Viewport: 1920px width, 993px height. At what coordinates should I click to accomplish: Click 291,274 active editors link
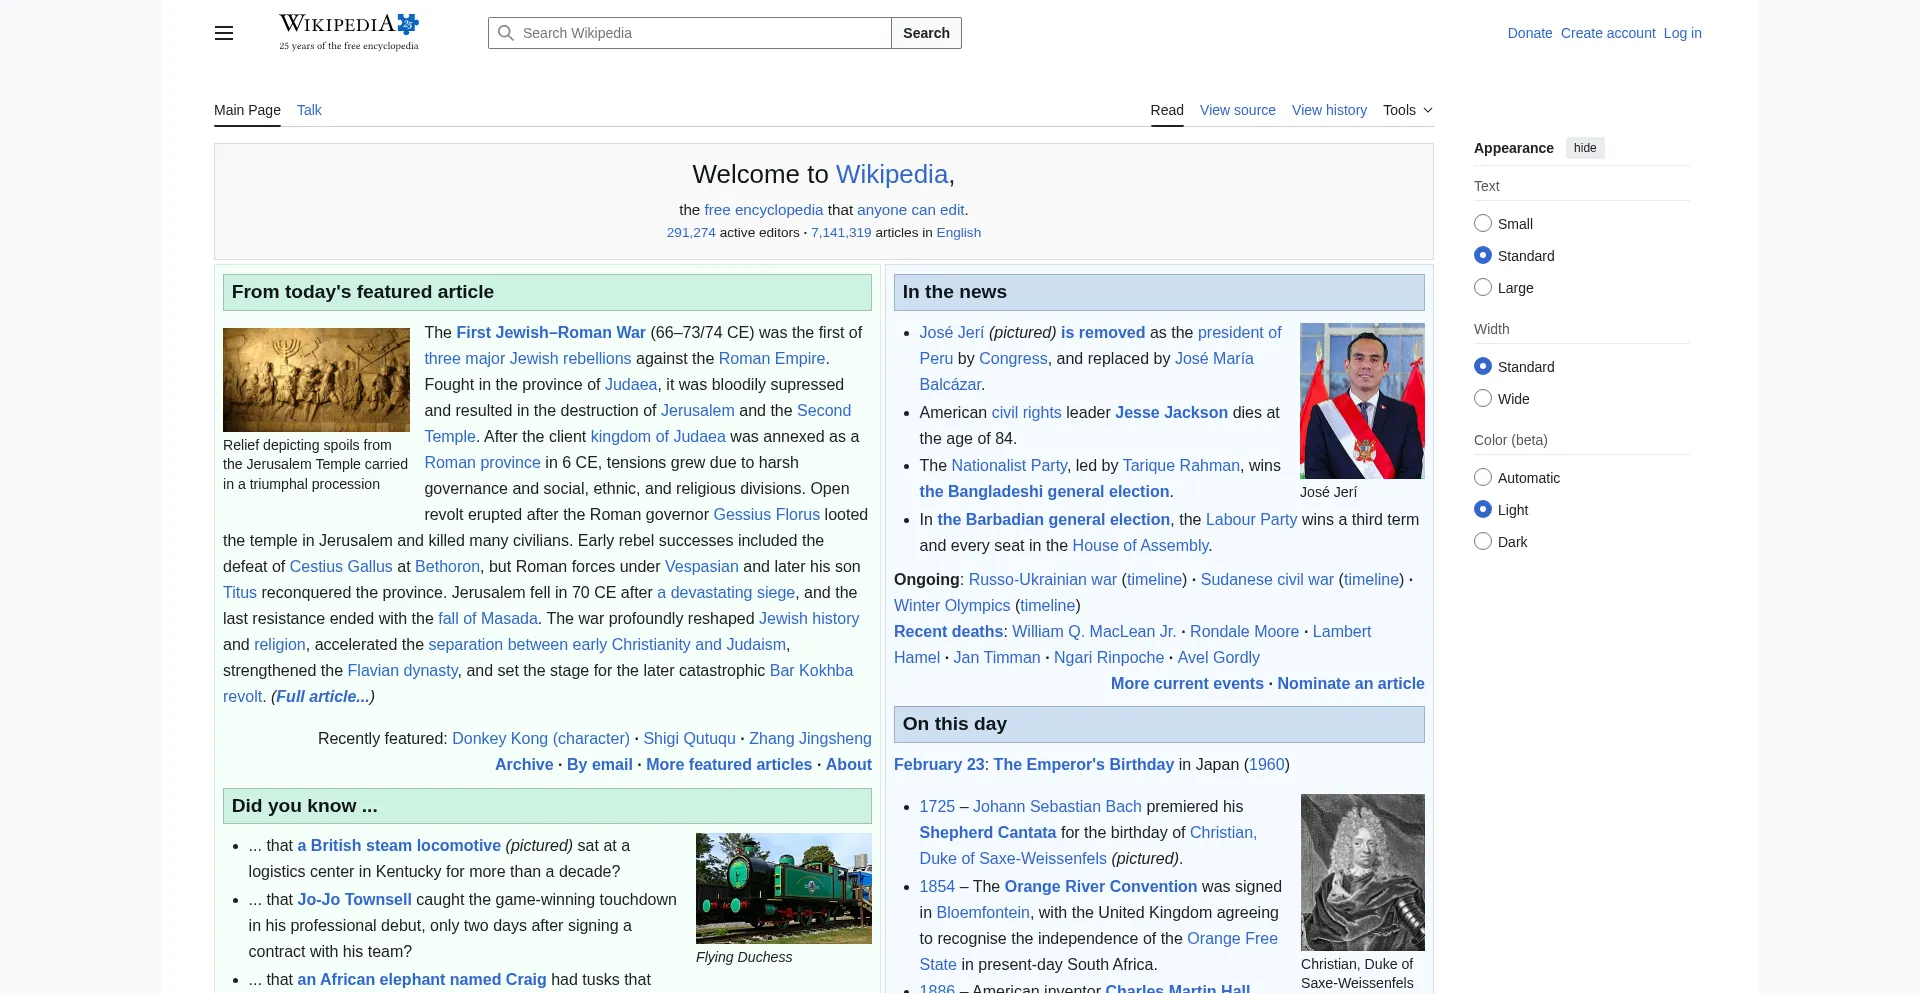click(x=691, y=232)
